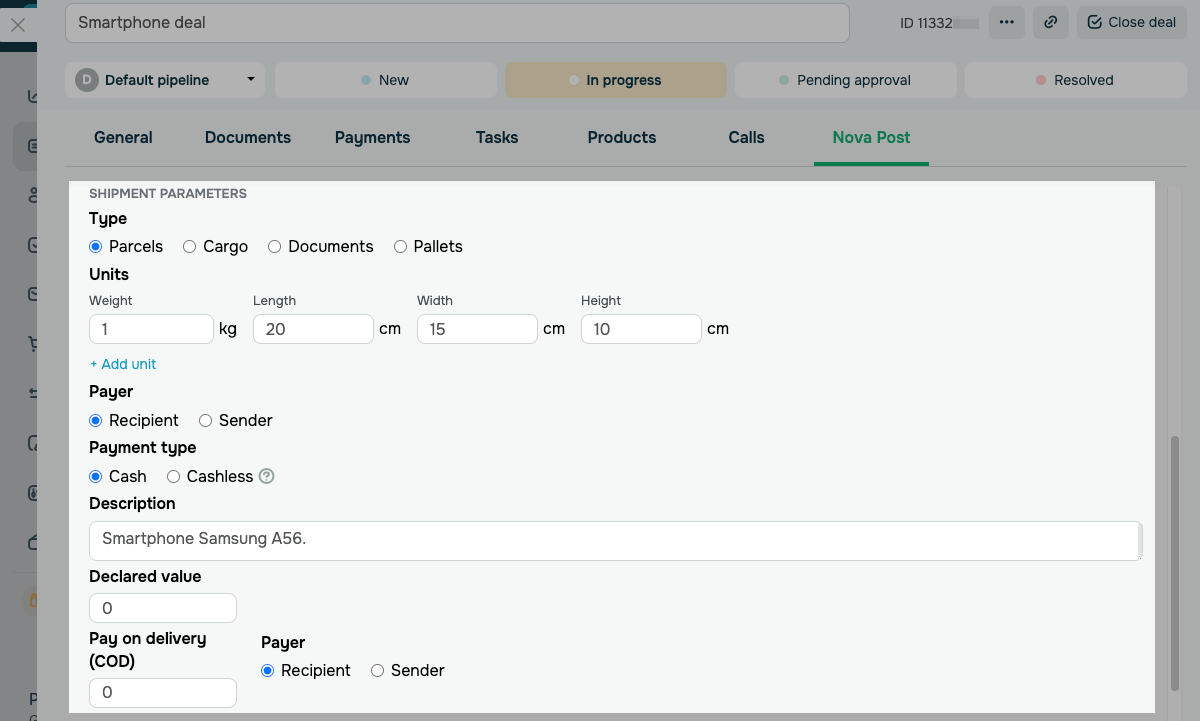Set deal stage to Resolved

[x=1075, y=80]
